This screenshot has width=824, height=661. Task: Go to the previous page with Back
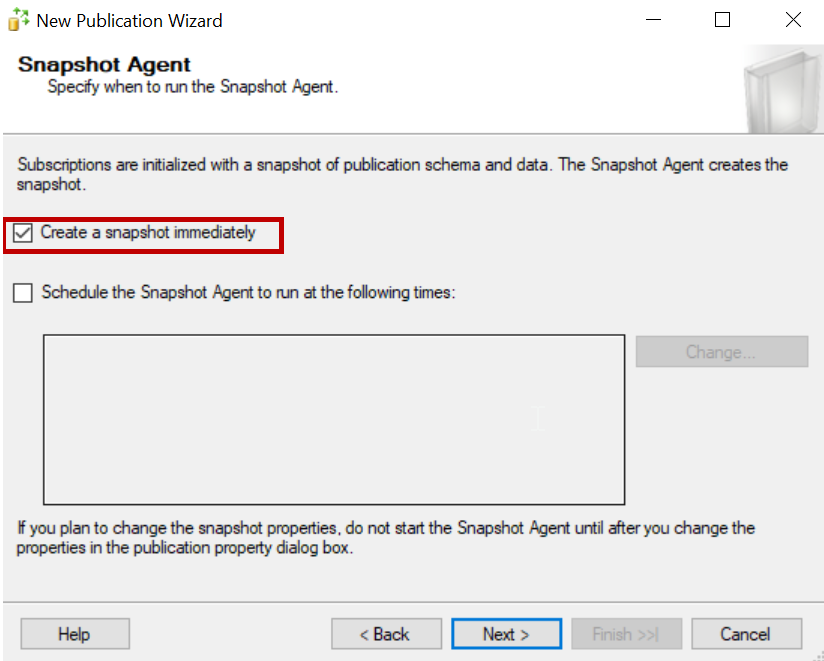click(x=386, y=634)
